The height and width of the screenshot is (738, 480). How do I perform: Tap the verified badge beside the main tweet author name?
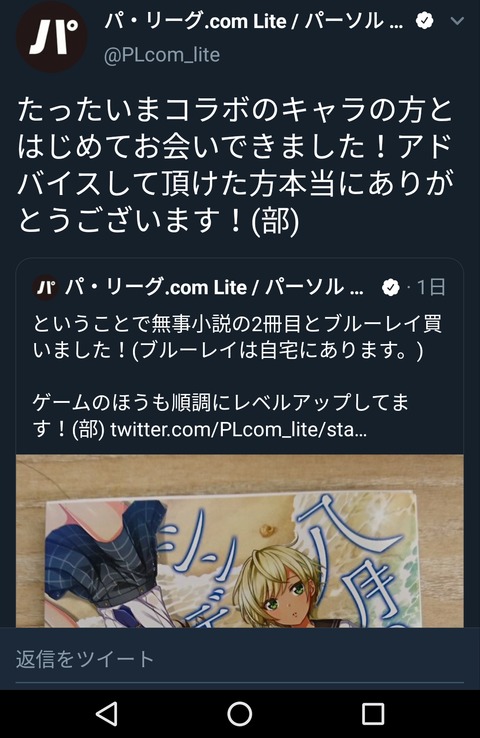(x=425, y=21)
